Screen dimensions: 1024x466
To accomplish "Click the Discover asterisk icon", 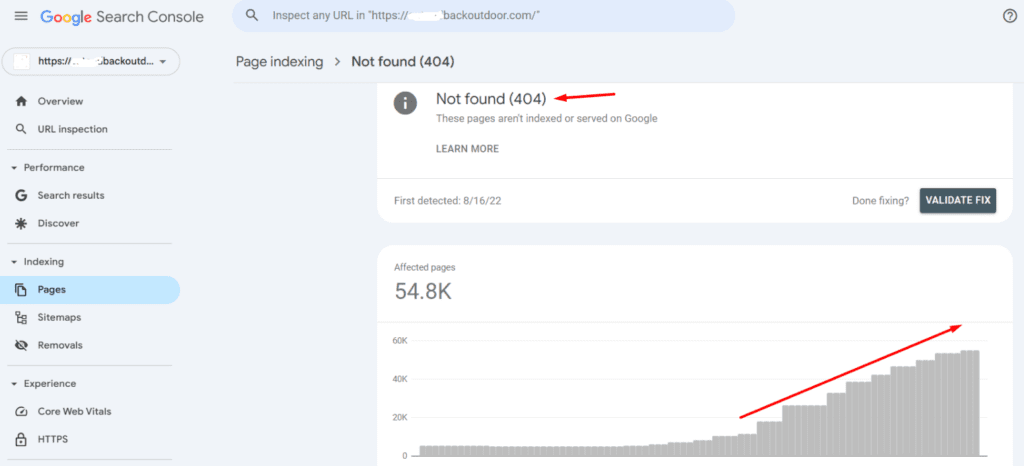I will pyautogui.click(x=21, y=223).
